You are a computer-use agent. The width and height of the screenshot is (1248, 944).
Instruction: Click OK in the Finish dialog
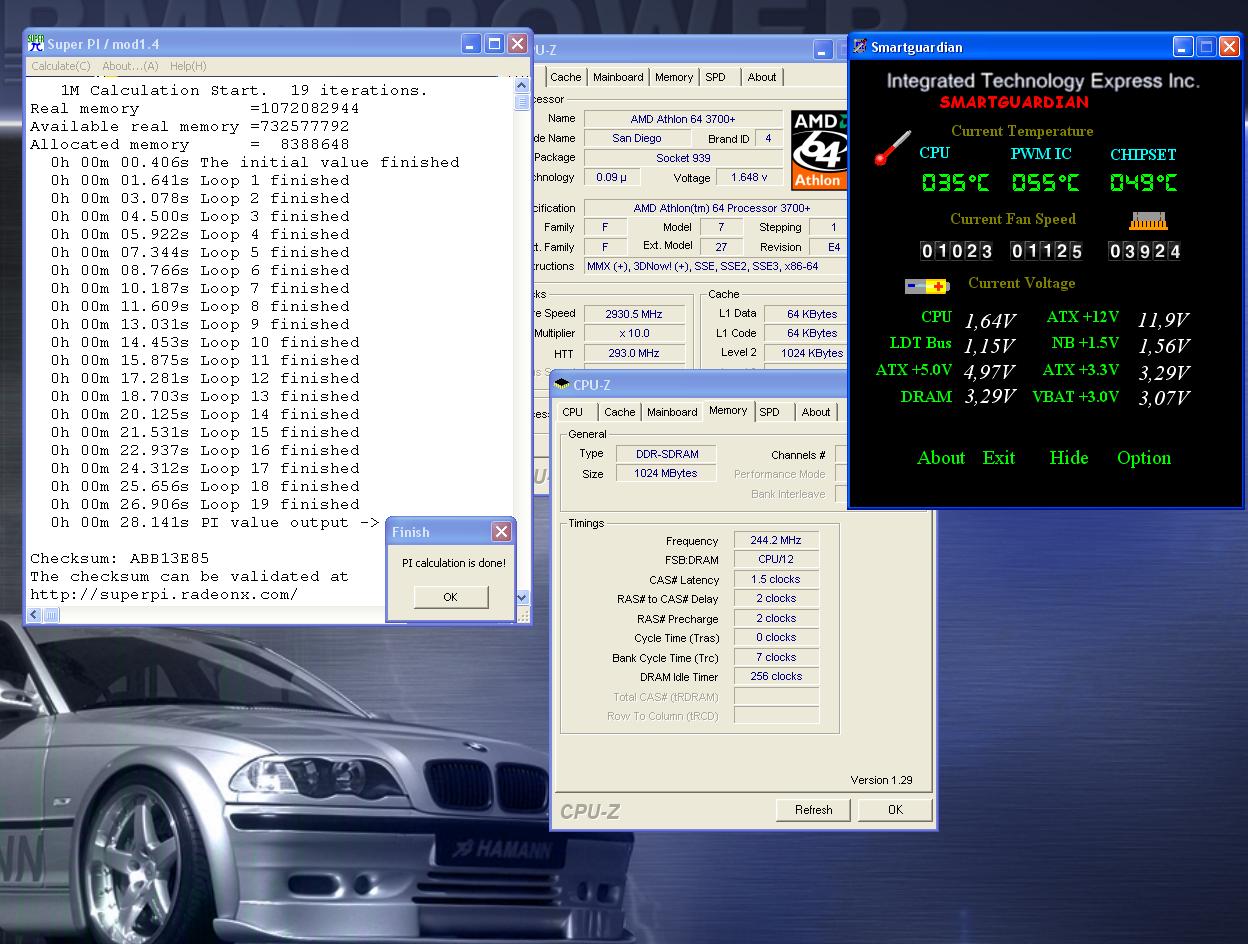click(x=450, y=597)
